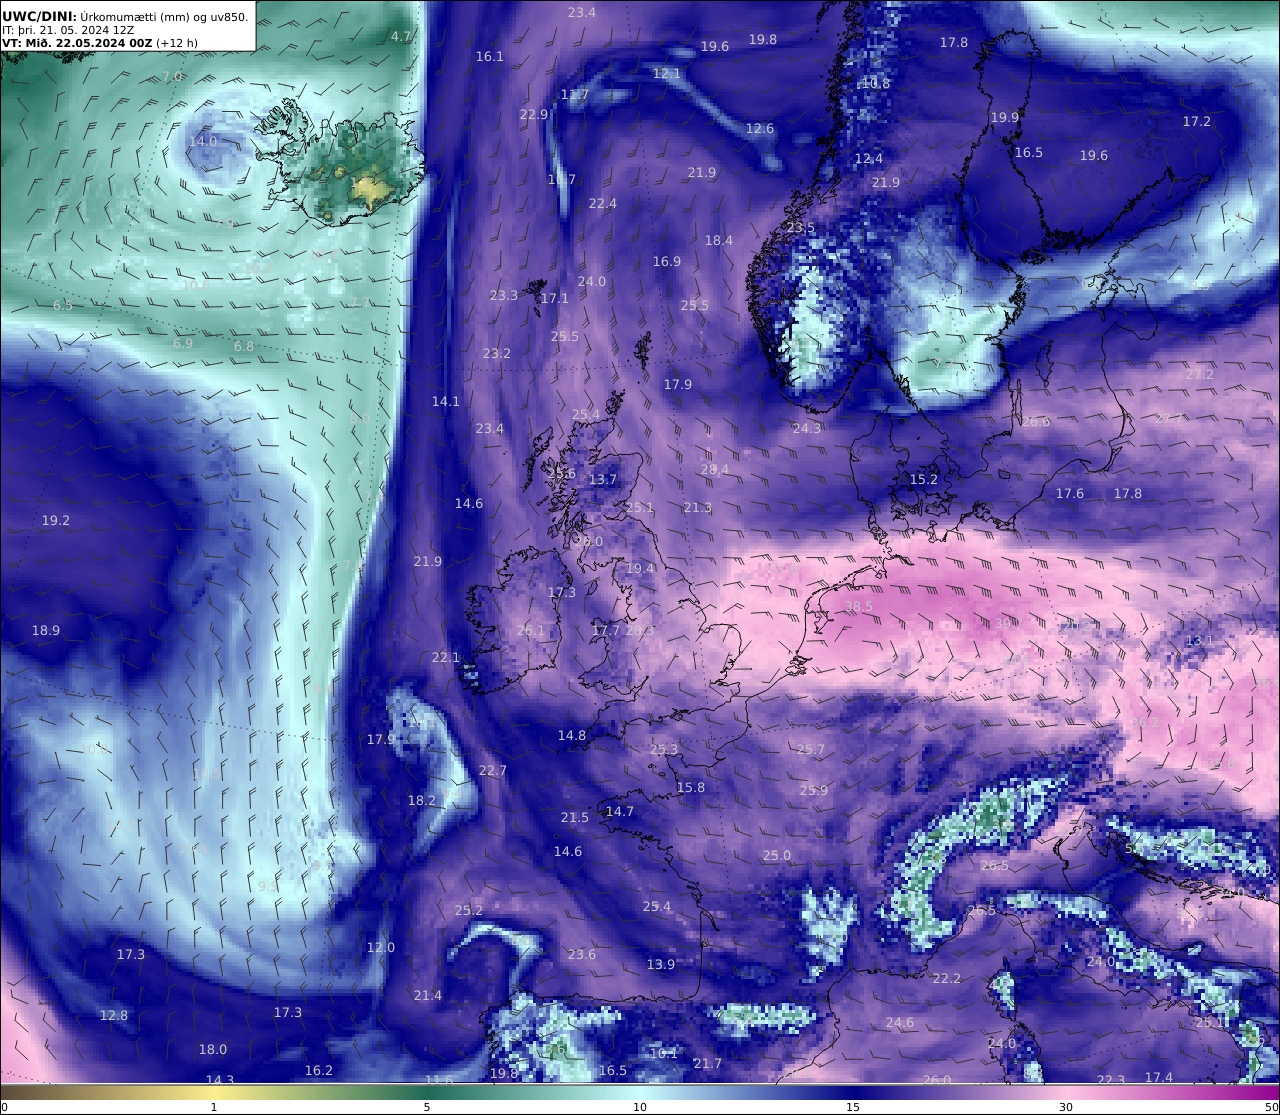Click the map value "13.9"
Image resolution: width=1280 pixels, height=1115 pixels.
[x=661, y=965]
